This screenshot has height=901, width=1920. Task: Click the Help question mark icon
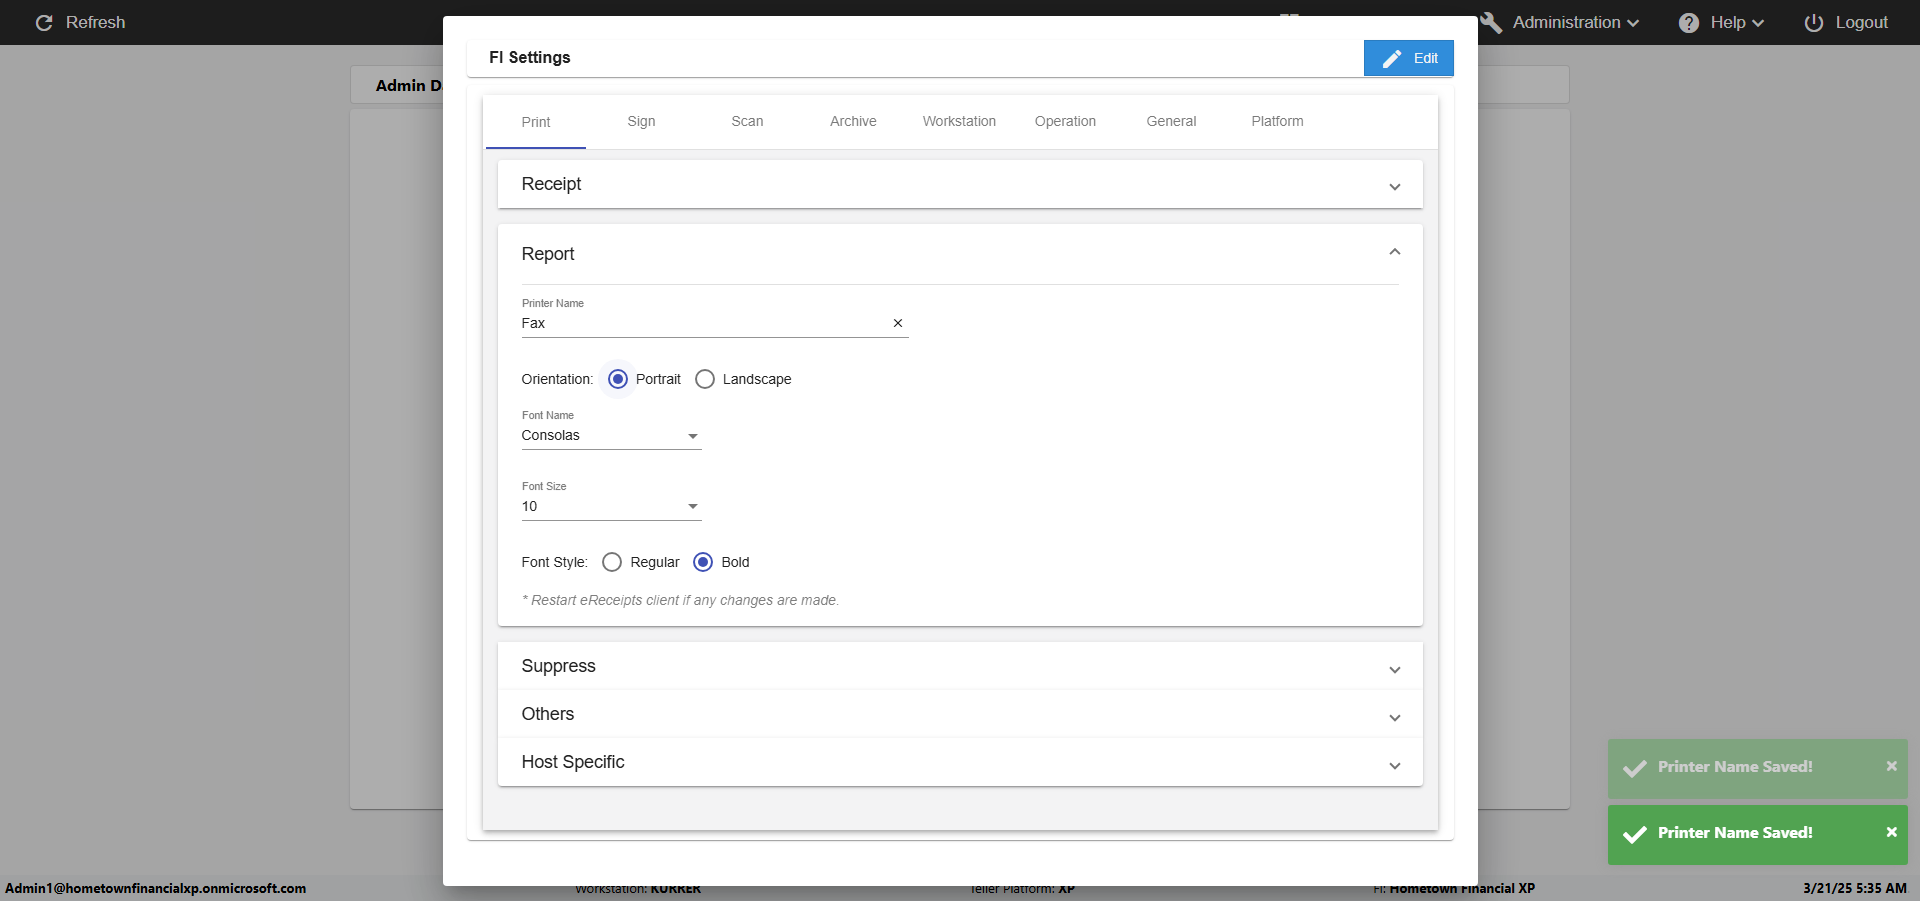coord(1688,23)
